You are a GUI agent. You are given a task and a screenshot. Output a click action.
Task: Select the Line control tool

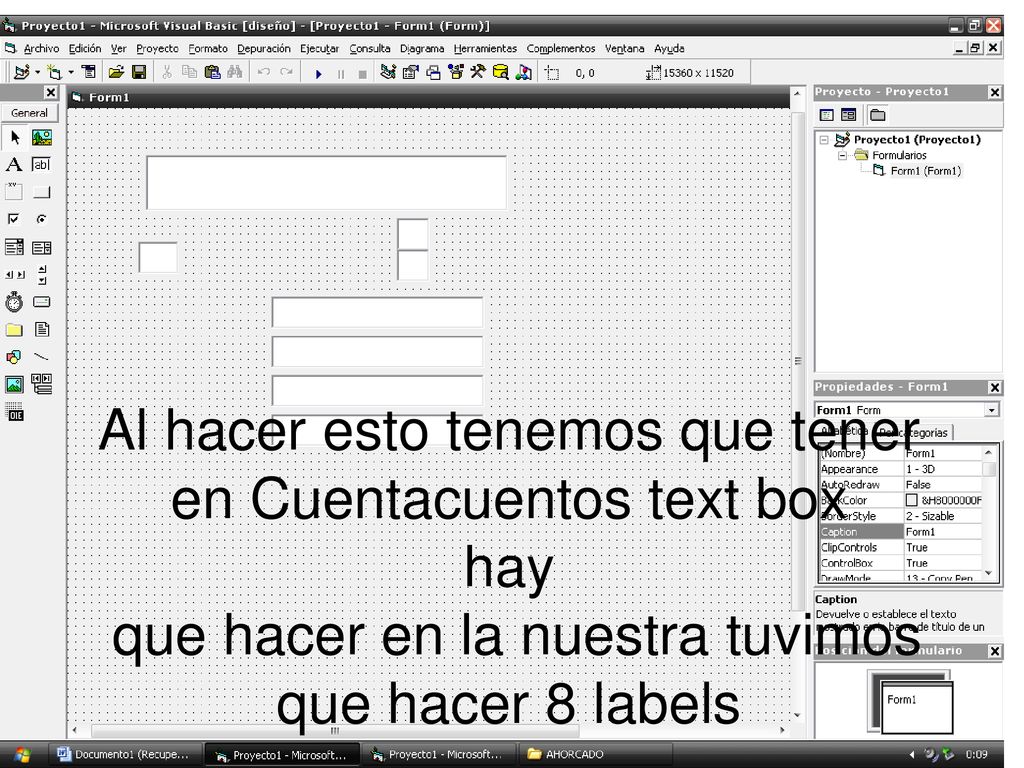click(42, 357)
